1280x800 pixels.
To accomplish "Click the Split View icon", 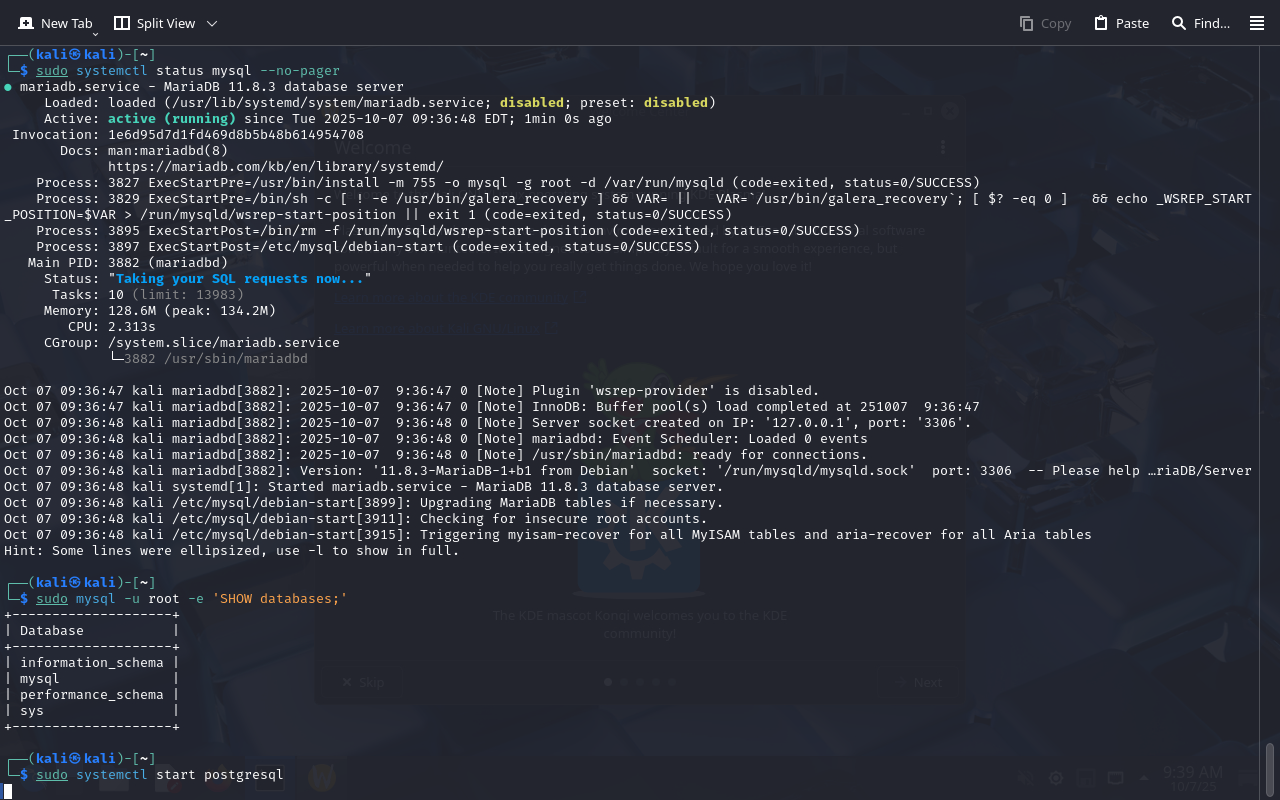I will [122, 23].
